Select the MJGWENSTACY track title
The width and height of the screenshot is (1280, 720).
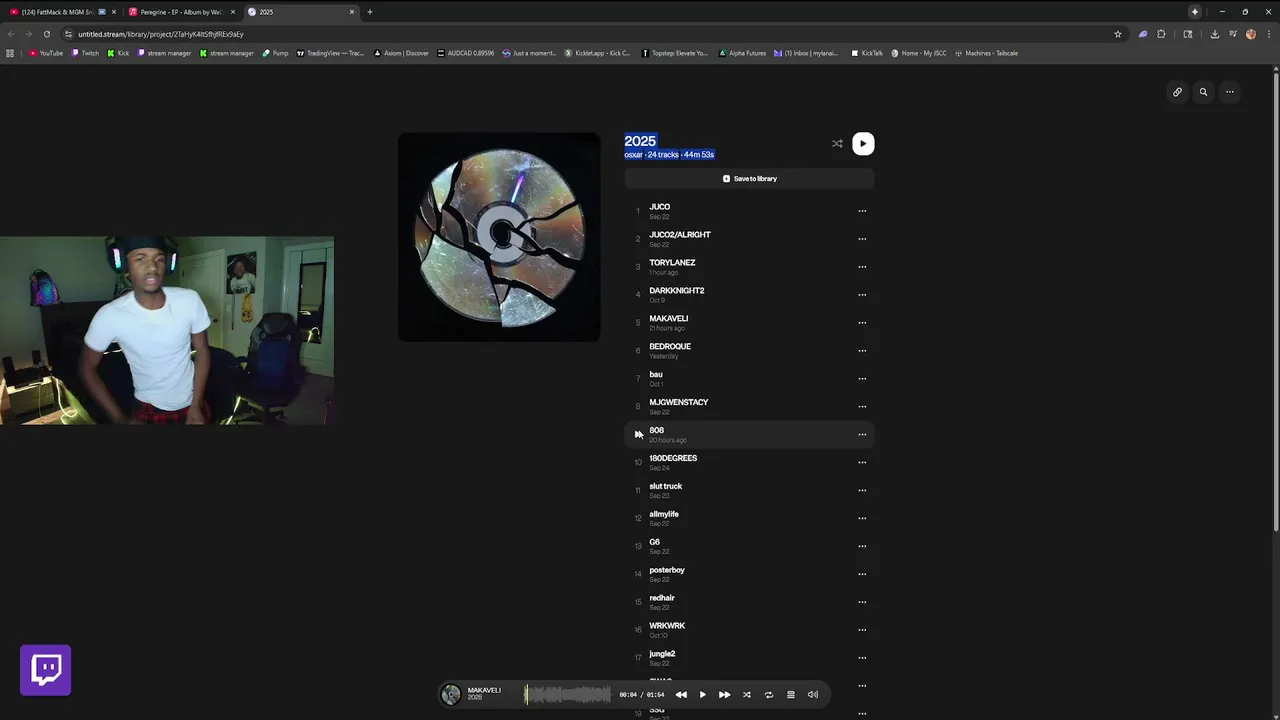pyautogui.click(x=679, y=403)
